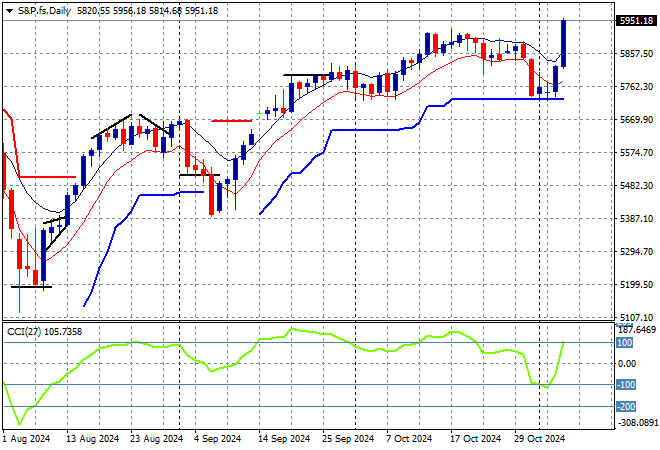
Task: Click the -308.0891 CCI scale value
Action: [637, 422]
